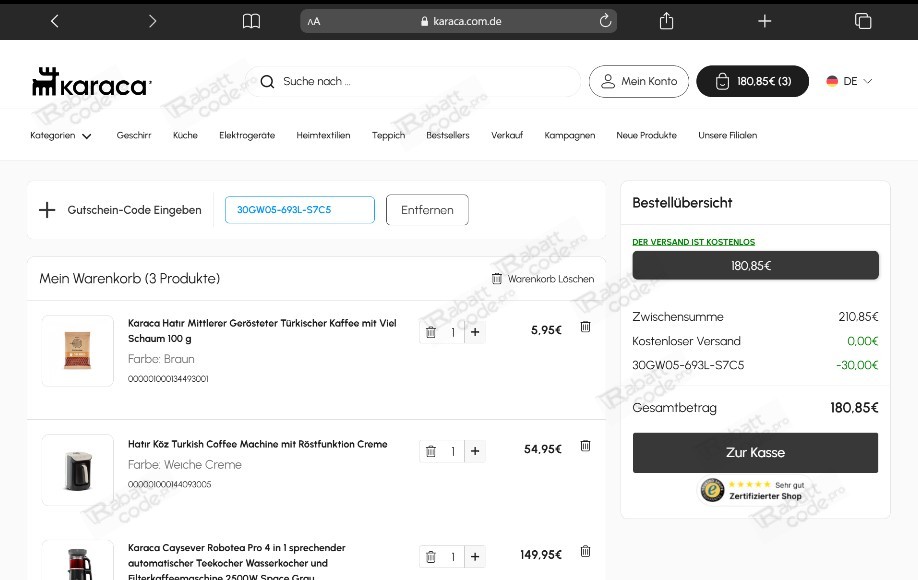Increase quantity of Hatır Kaffee 100 g

pos(475,332)
